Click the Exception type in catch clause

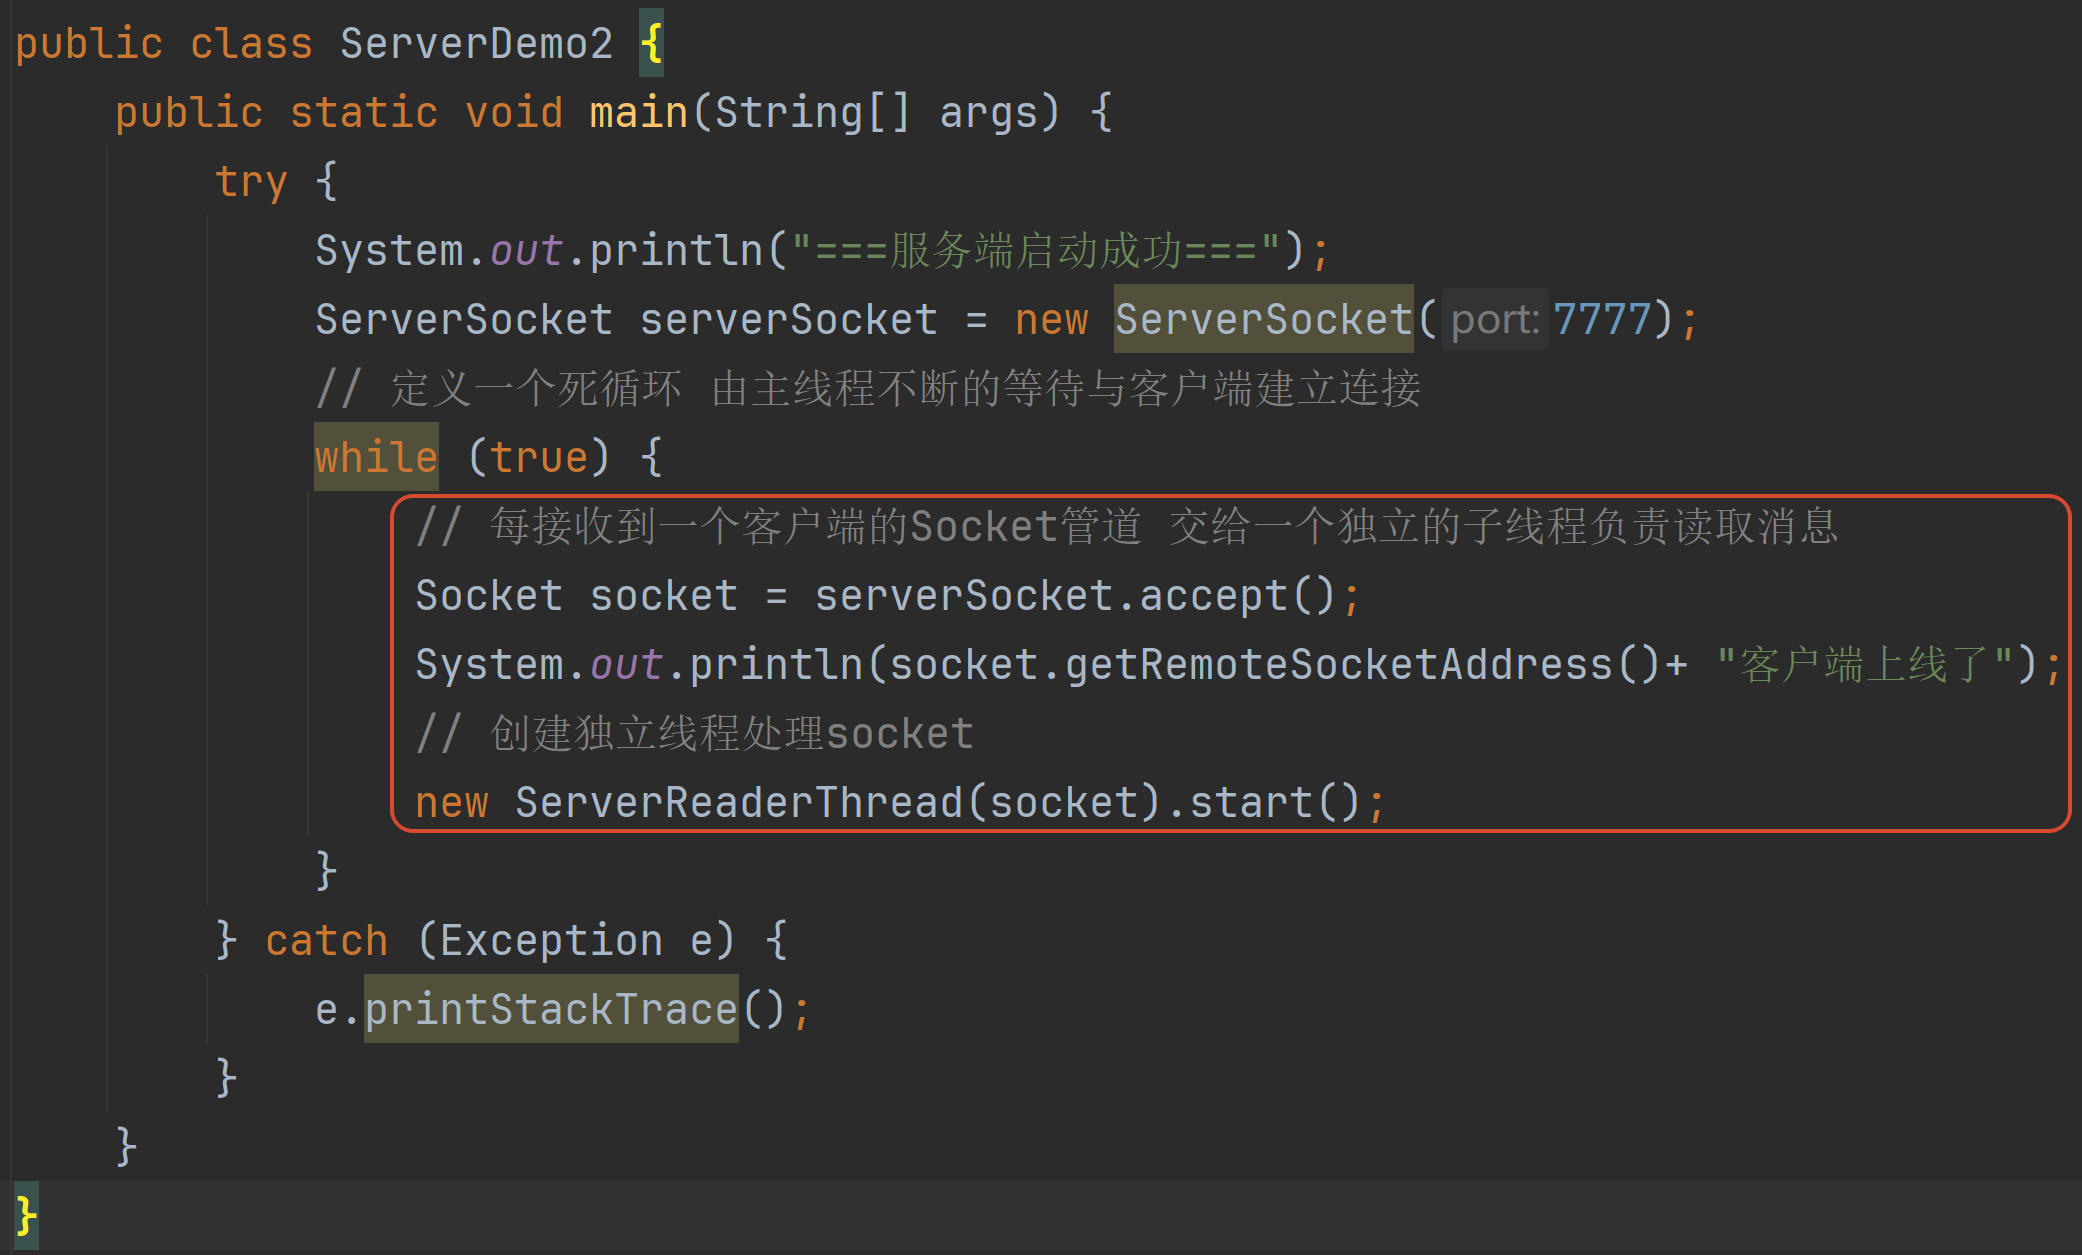tap(551, 941)
